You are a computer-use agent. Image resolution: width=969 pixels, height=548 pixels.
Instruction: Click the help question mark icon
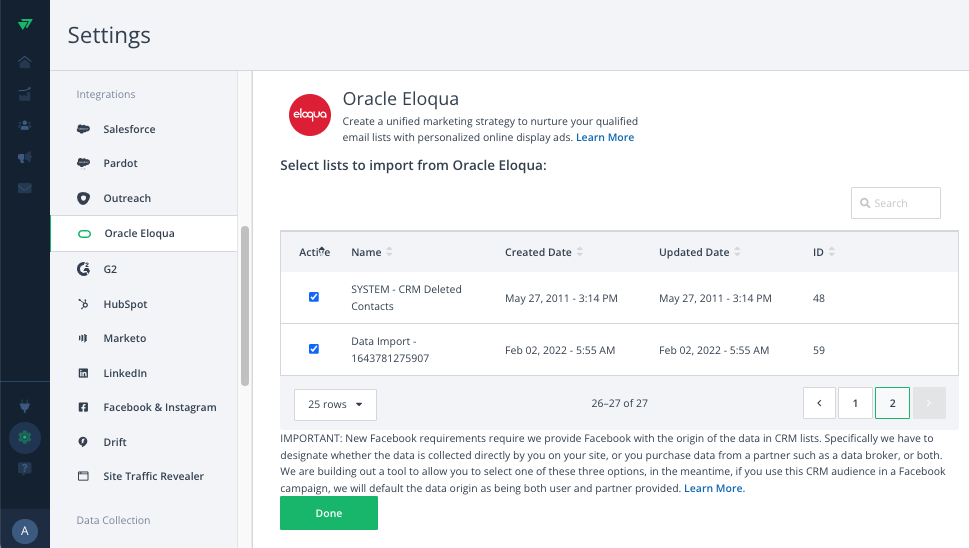pos(24,468)
